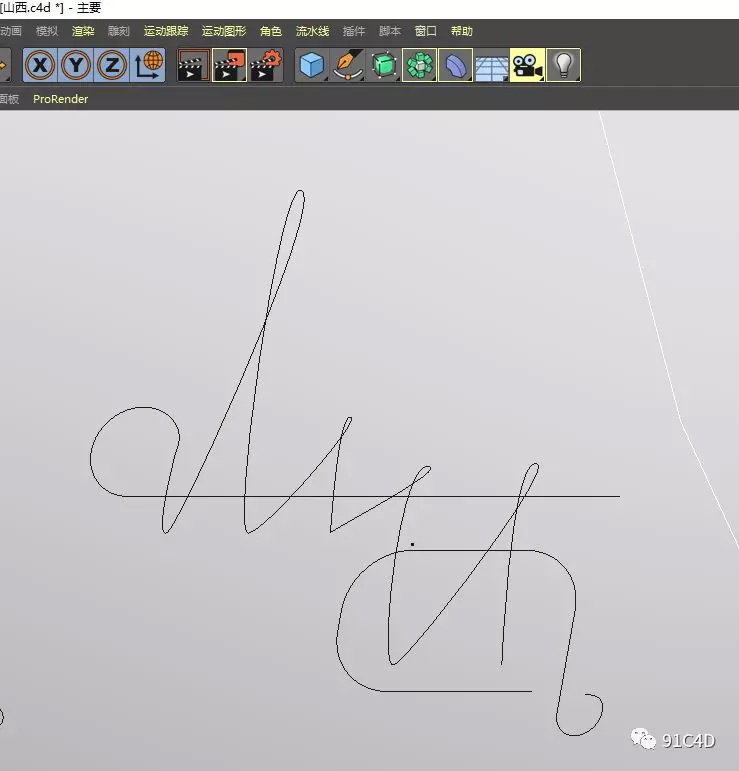
Task: Add a camera object
Action: [527, 66]
